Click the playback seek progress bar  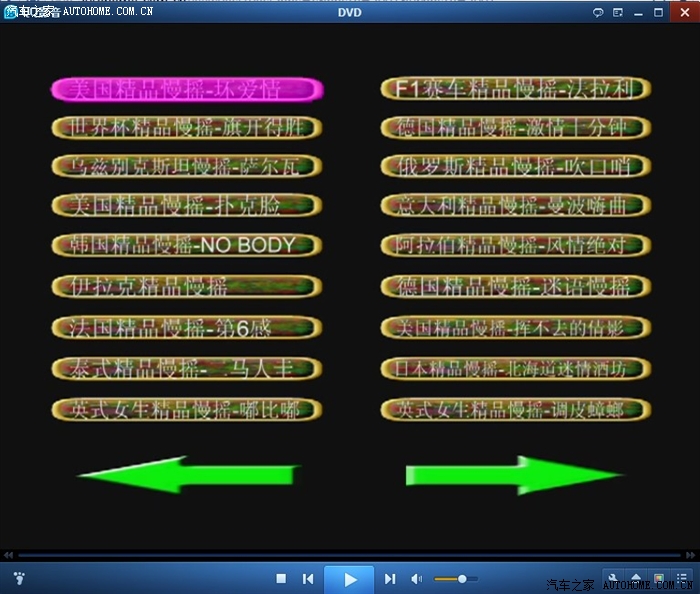pos(350,555)
